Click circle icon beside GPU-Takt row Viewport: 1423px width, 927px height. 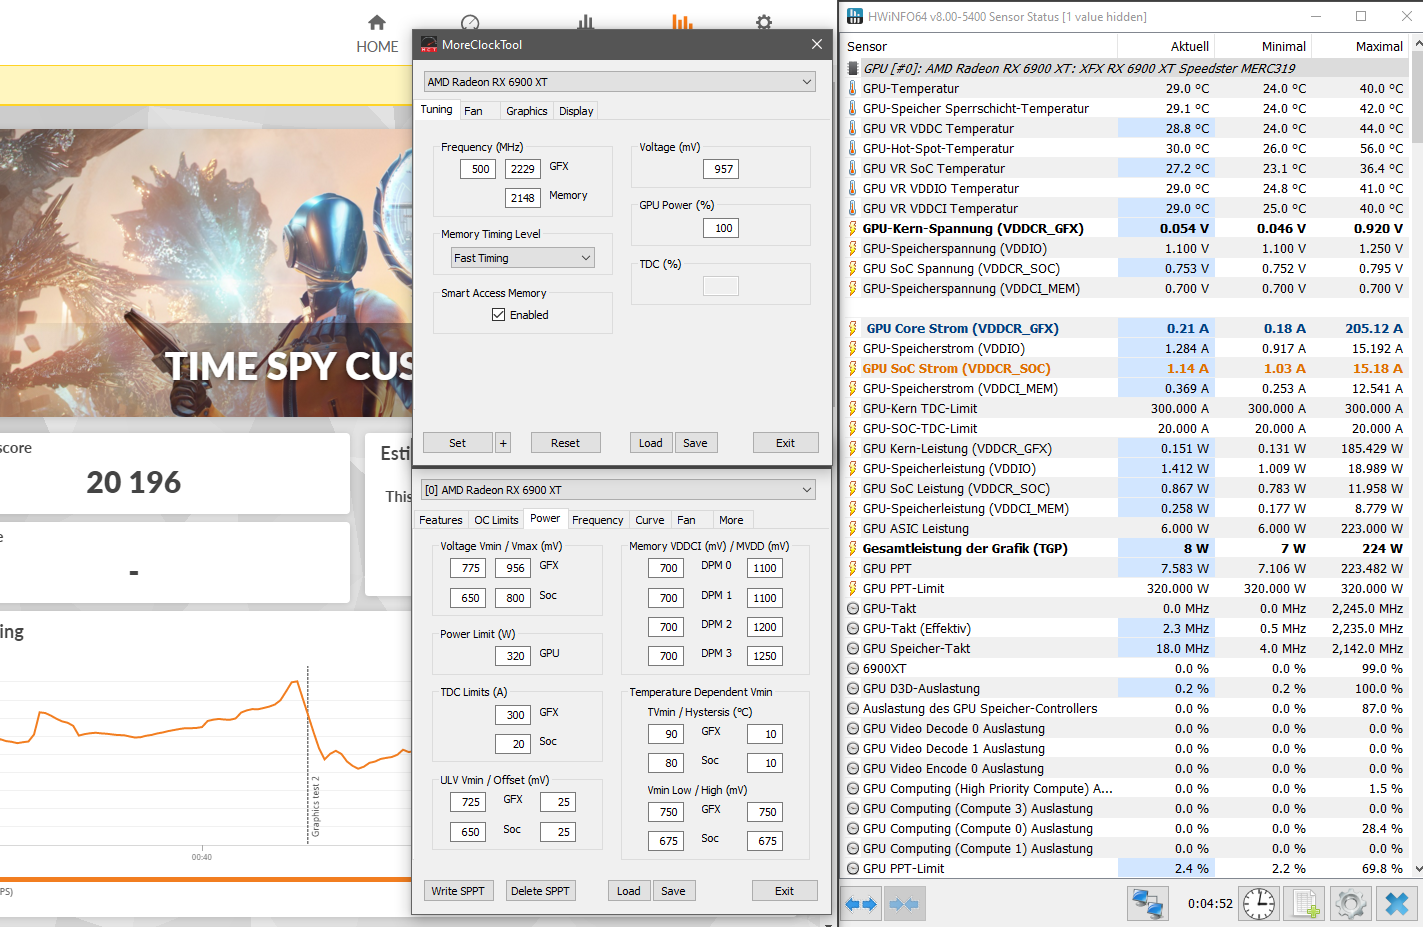point(853,608)
